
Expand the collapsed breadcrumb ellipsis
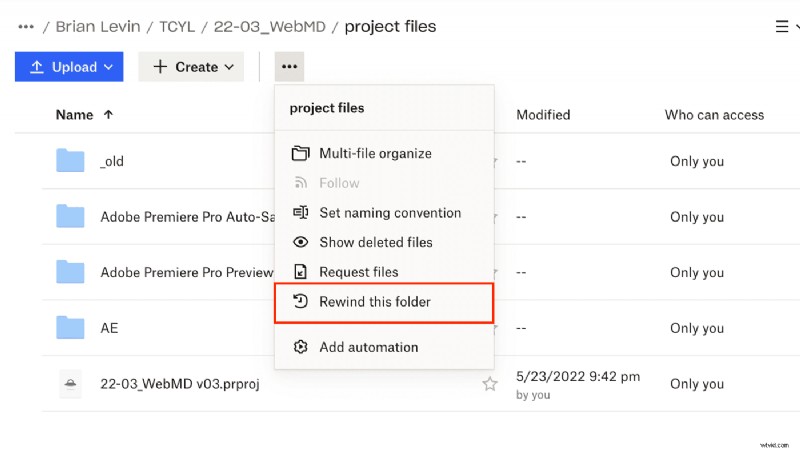pyautogui.click(x=26, y=27)
